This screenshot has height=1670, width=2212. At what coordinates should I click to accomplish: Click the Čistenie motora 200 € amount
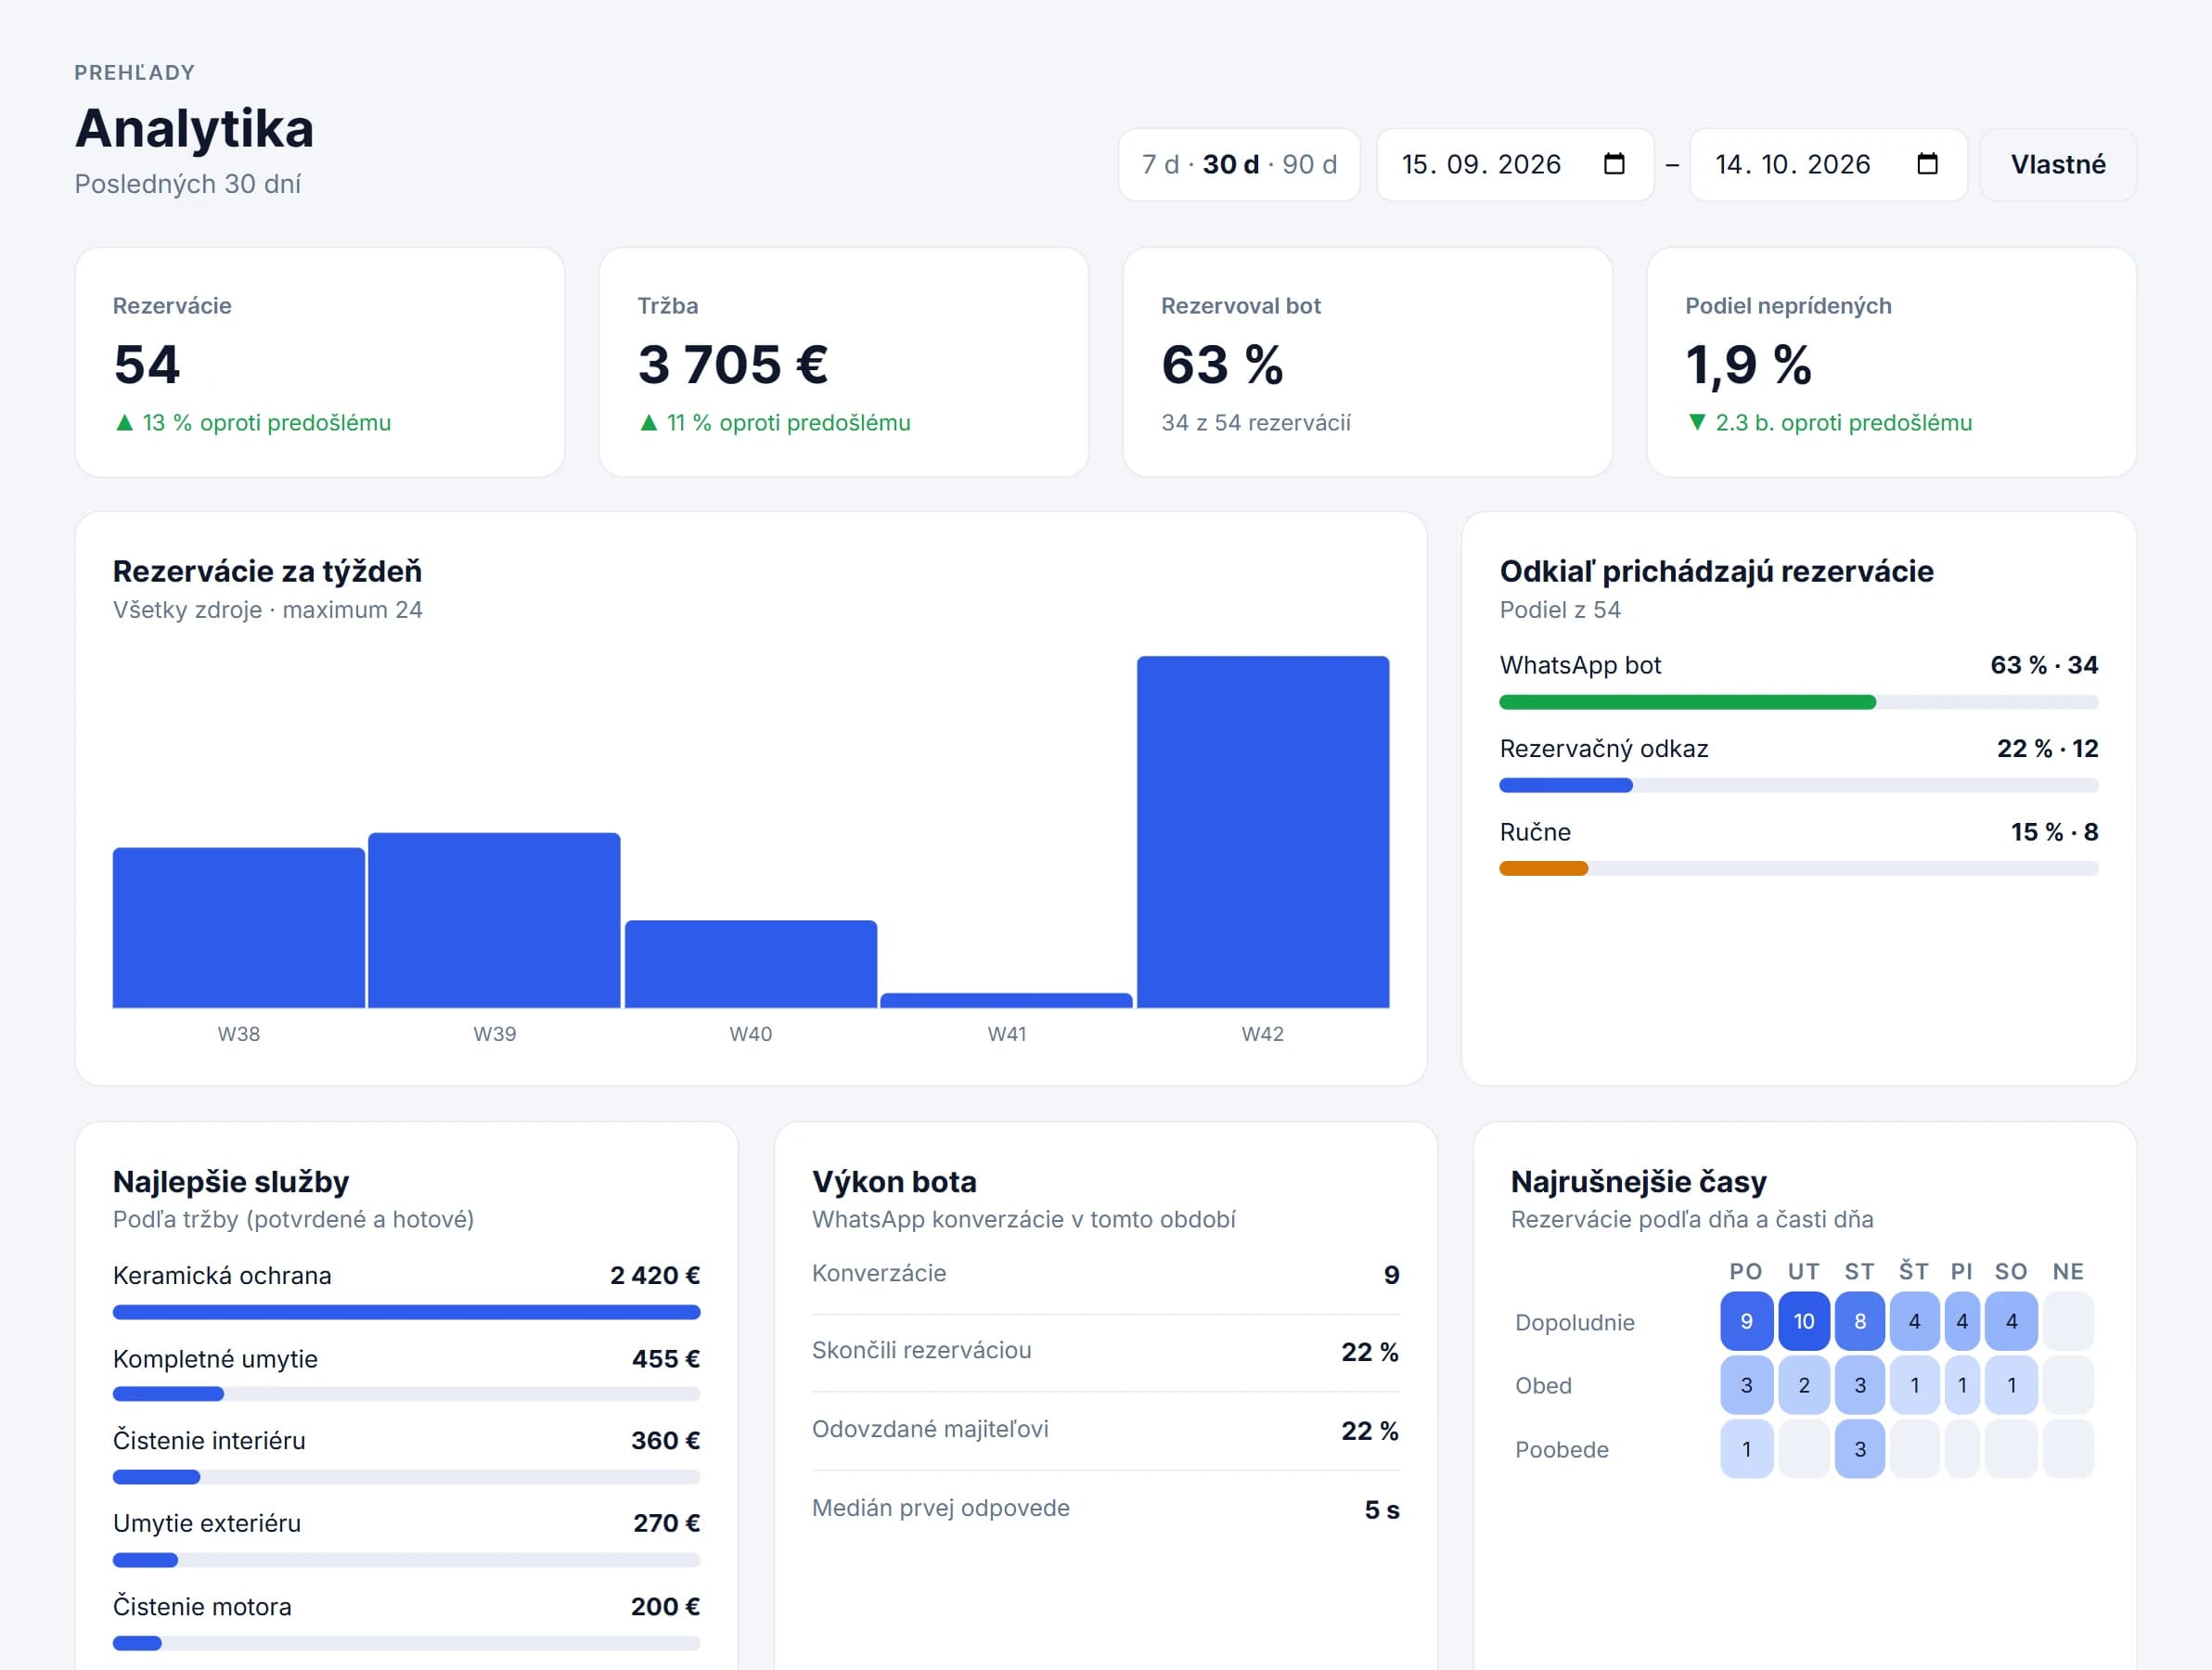coord(665,1606)
